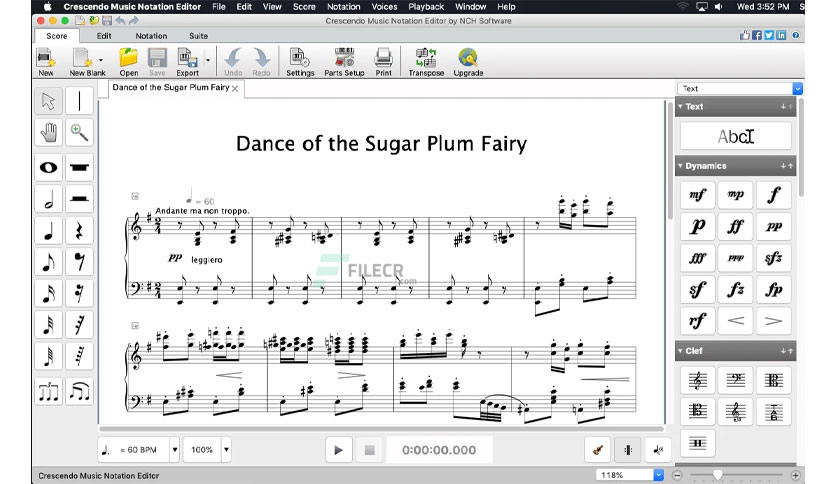The image size is (836, 484).
Task: Close Dance of the Sugar Plum Fairy tab
Action: pyautogui.click(x=235, y=88)
